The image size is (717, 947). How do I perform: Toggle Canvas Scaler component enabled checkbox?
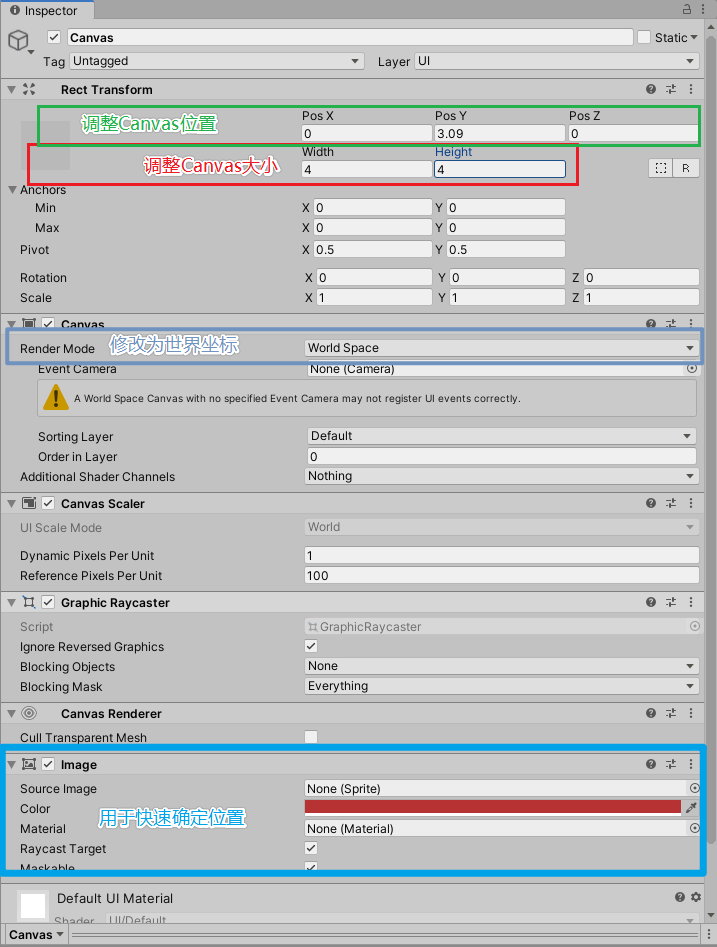48,503
